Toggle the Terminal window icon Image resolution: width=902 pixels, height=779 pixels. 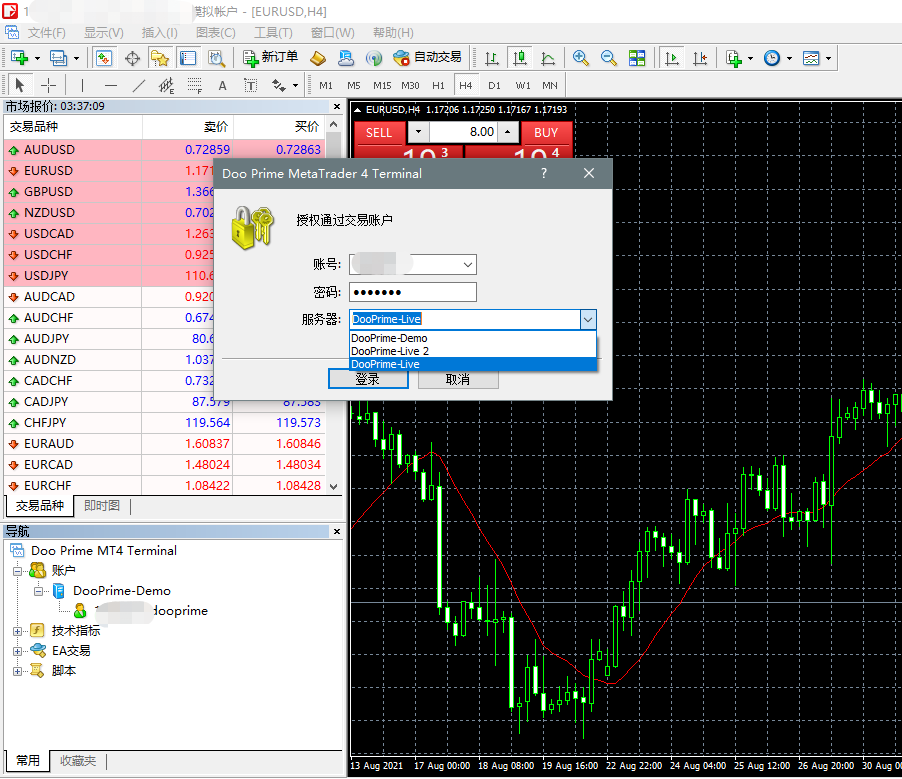(188, 58)
